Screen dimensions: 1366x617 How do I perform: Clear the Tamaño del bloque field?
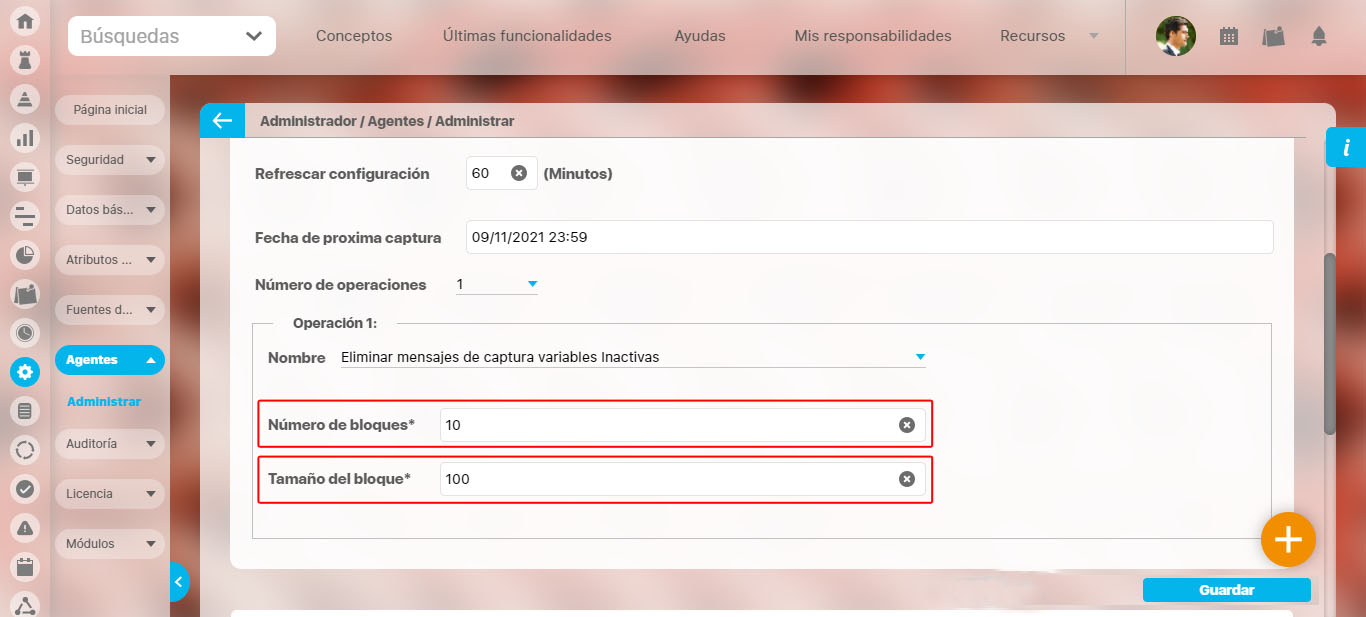[x=906, y=479]
